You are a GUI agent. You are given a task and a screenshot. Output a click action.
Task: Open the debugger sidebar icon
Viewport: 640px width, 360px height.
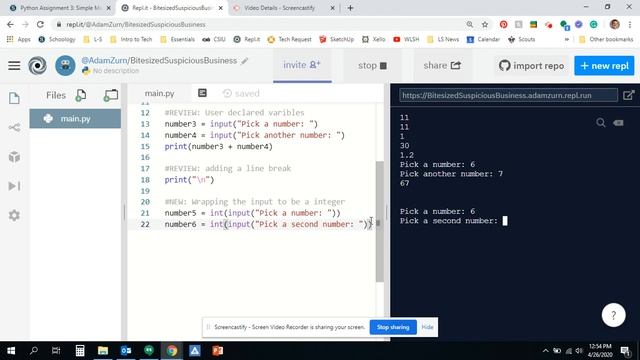point(14,186)
